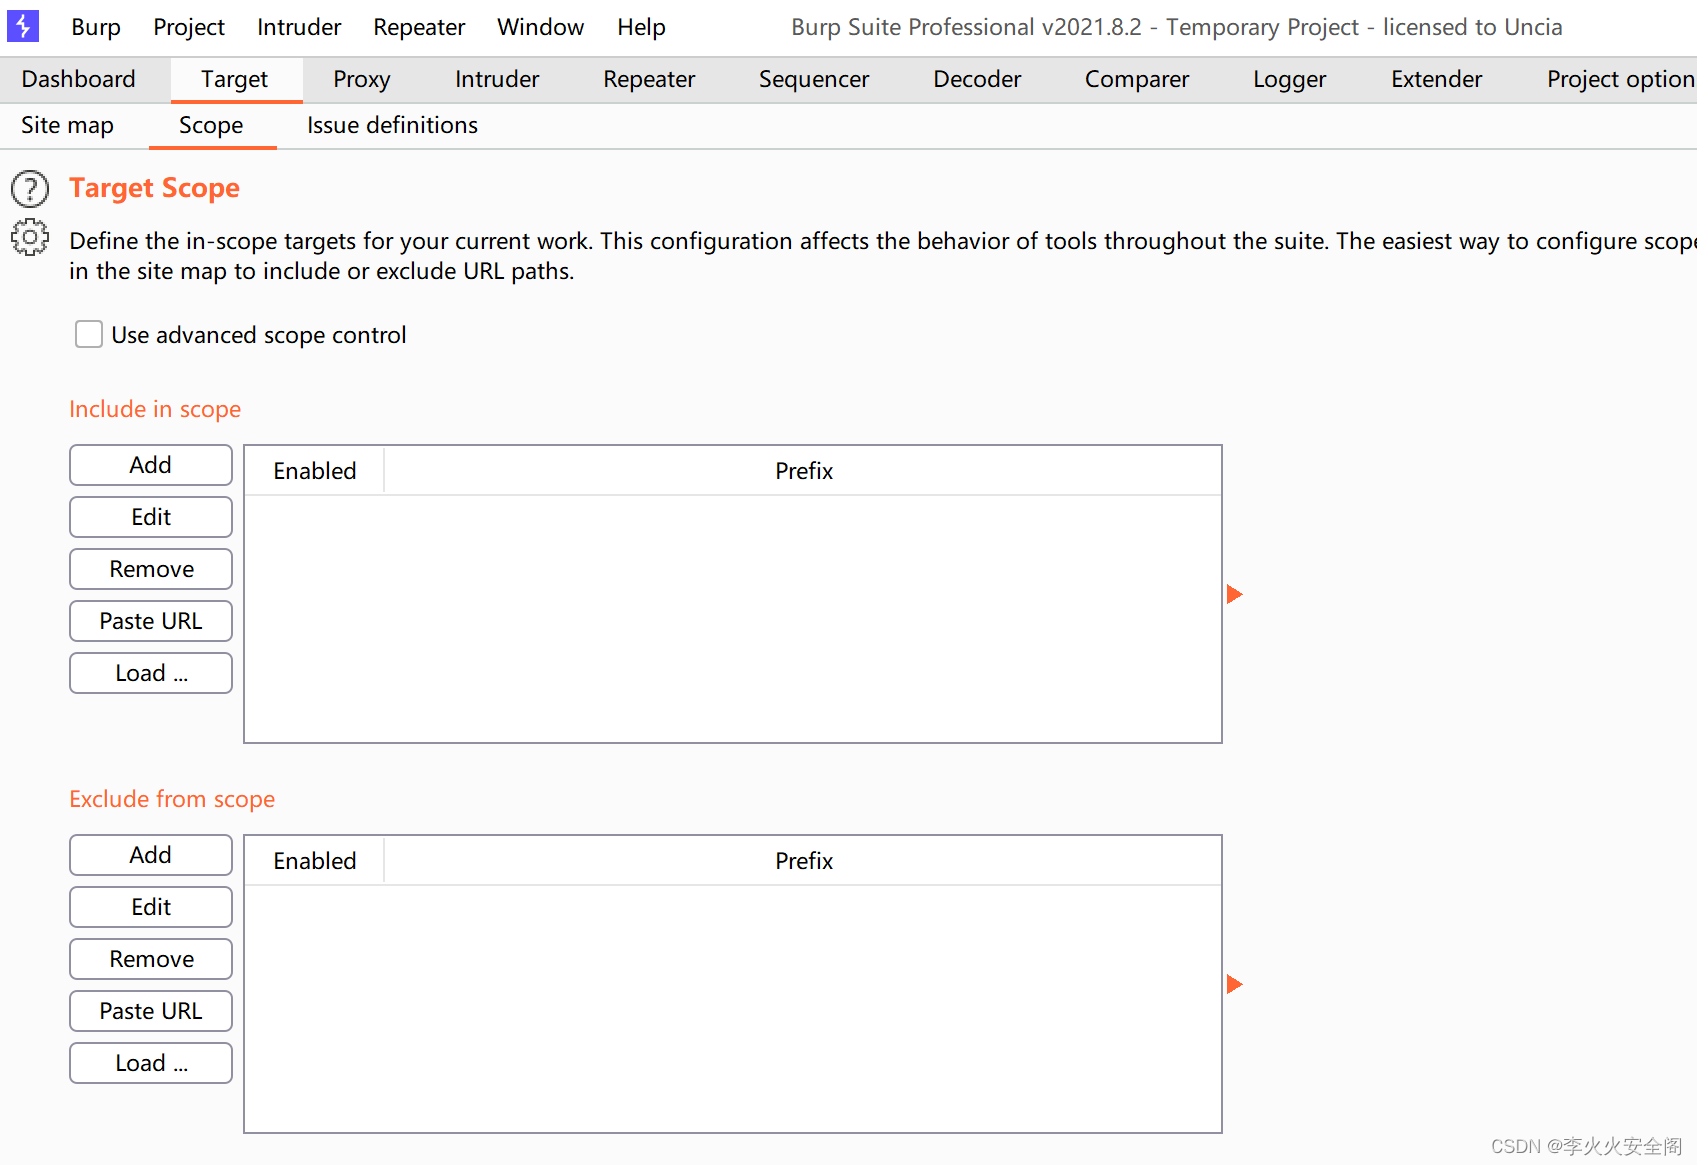
Task: Open the Target Scope help question-mark icon
Action: click(x=30, y=189)
